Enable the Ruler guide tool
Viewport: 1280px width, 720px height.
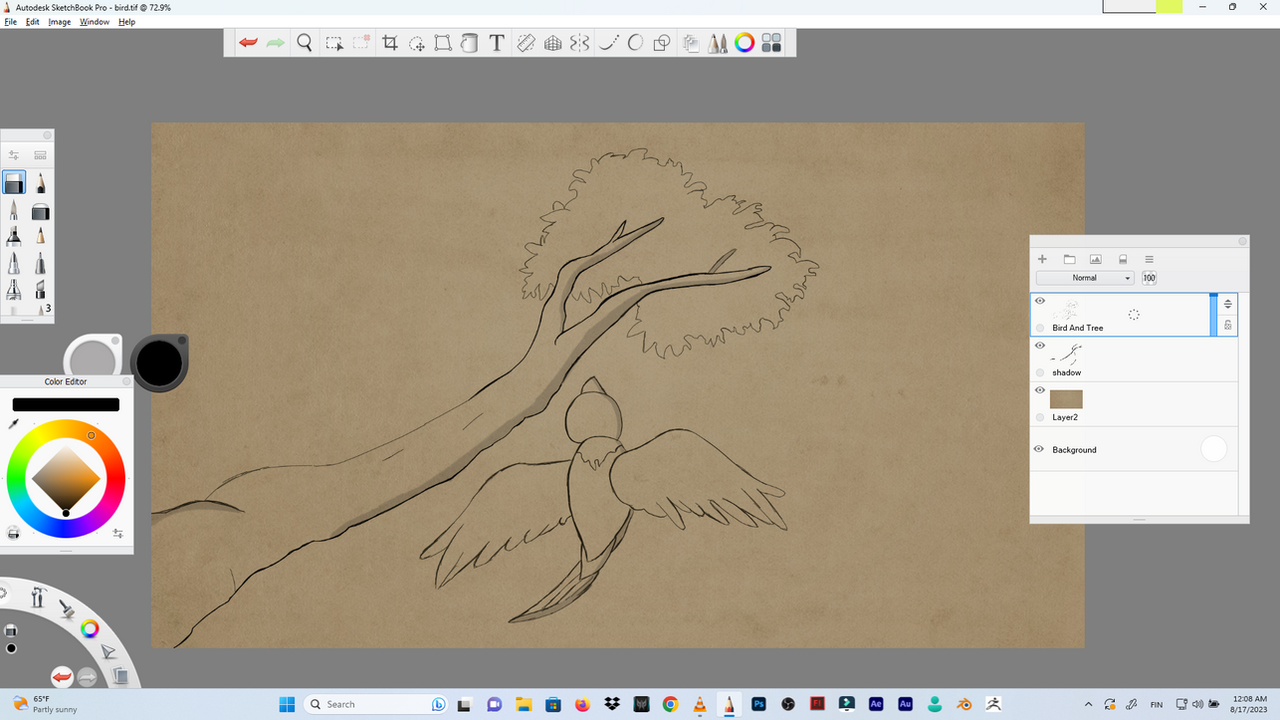tap(526, 43)
